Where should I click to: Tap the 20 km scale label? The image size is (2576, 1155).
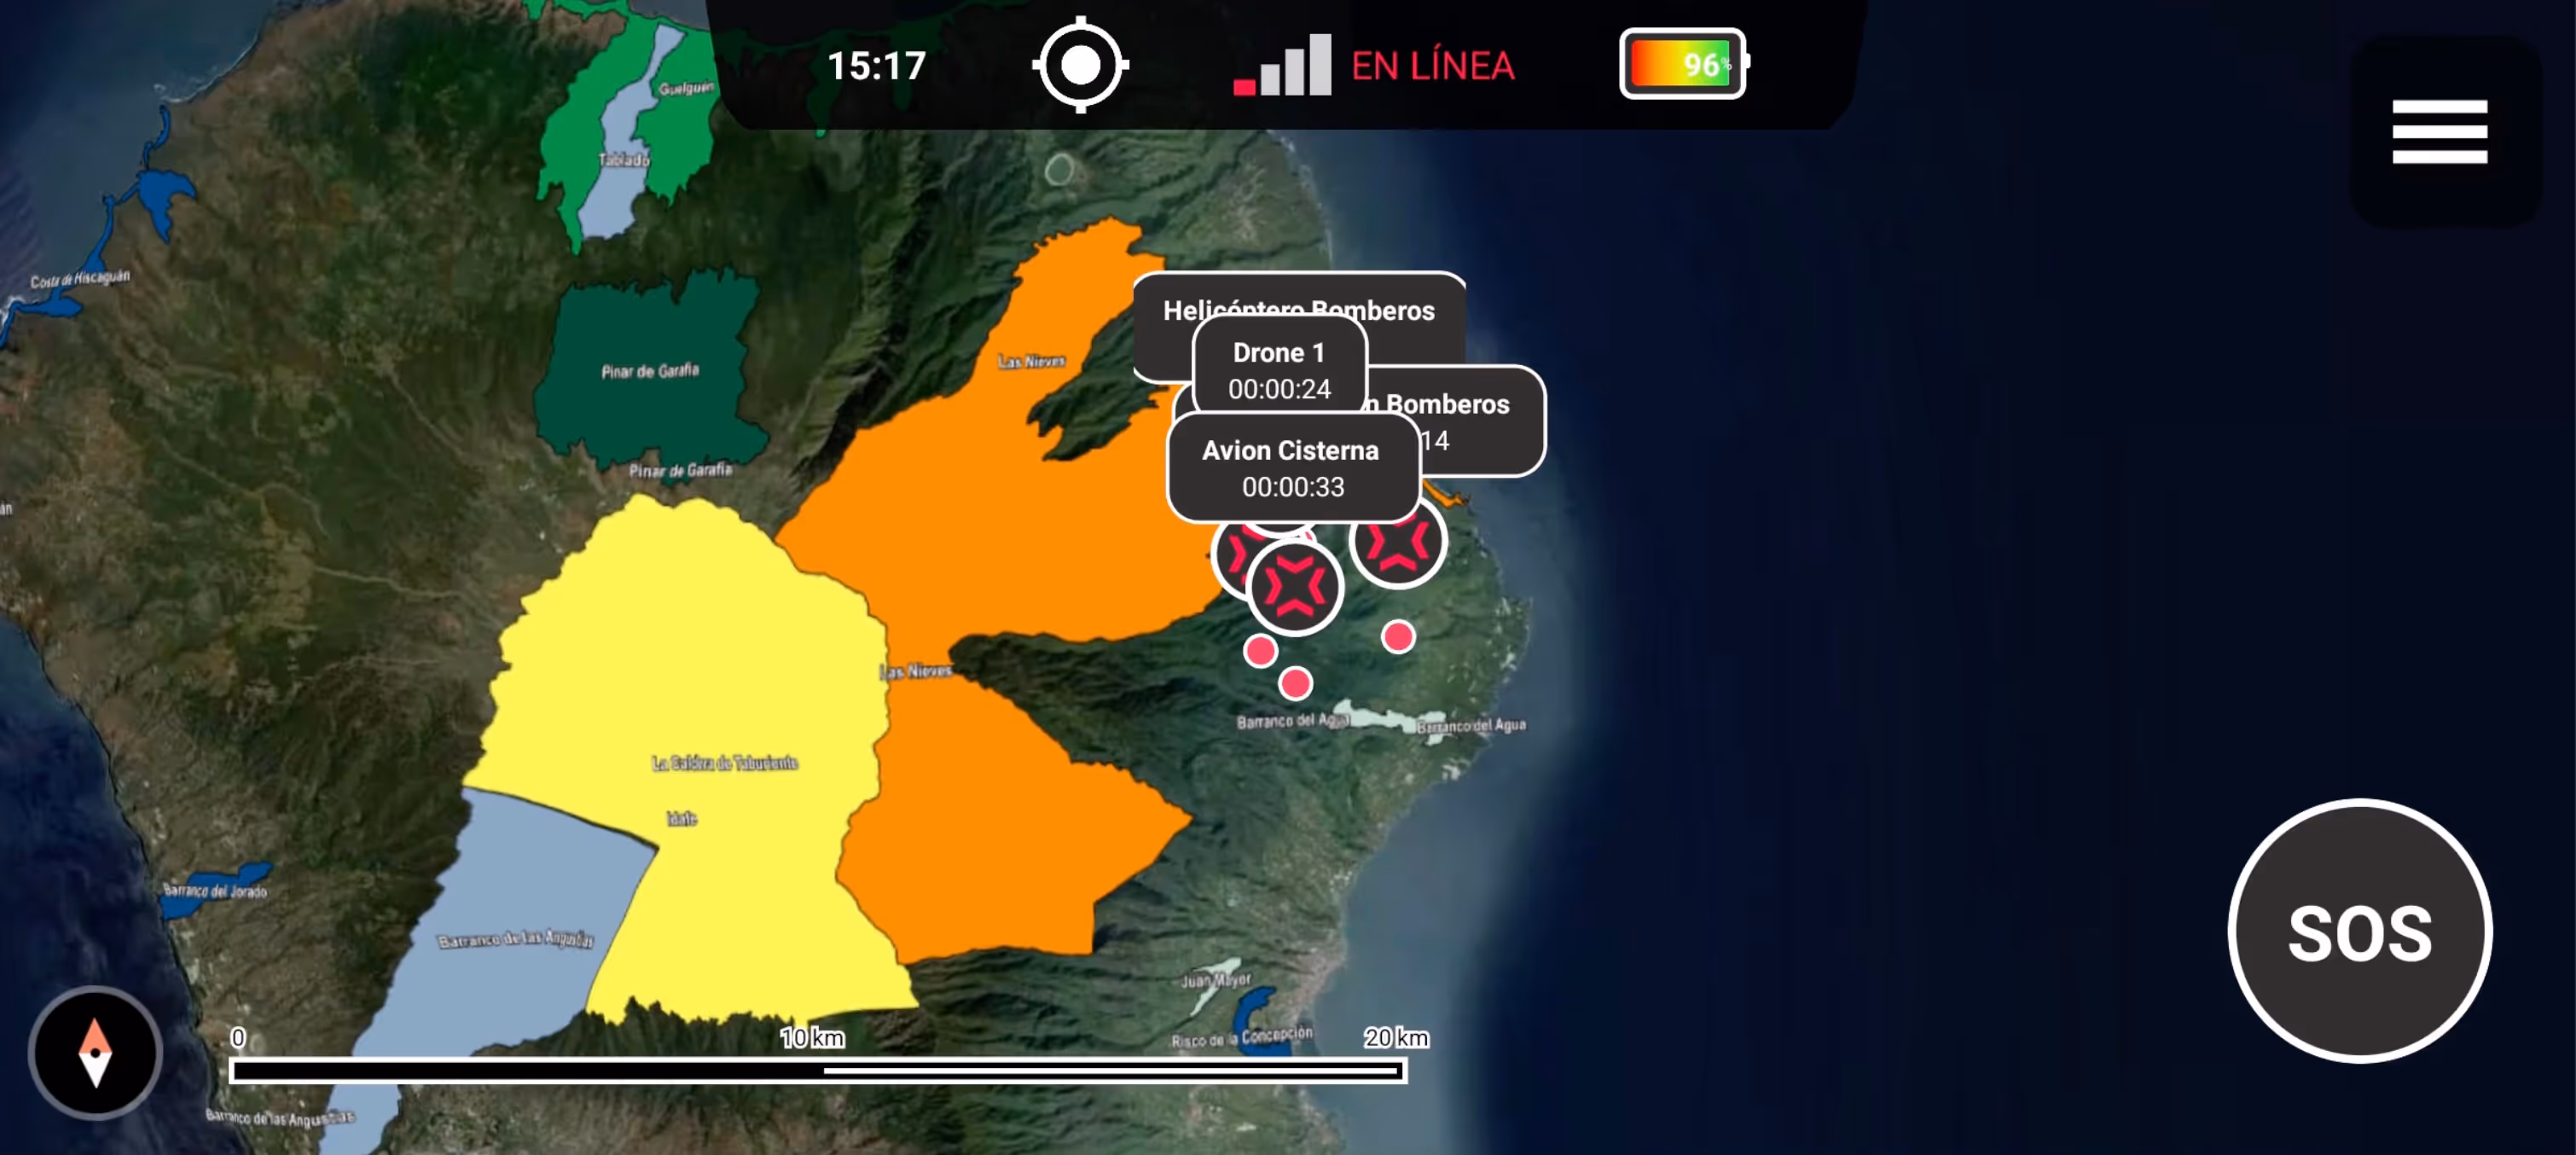(x=1396, y=1038)
